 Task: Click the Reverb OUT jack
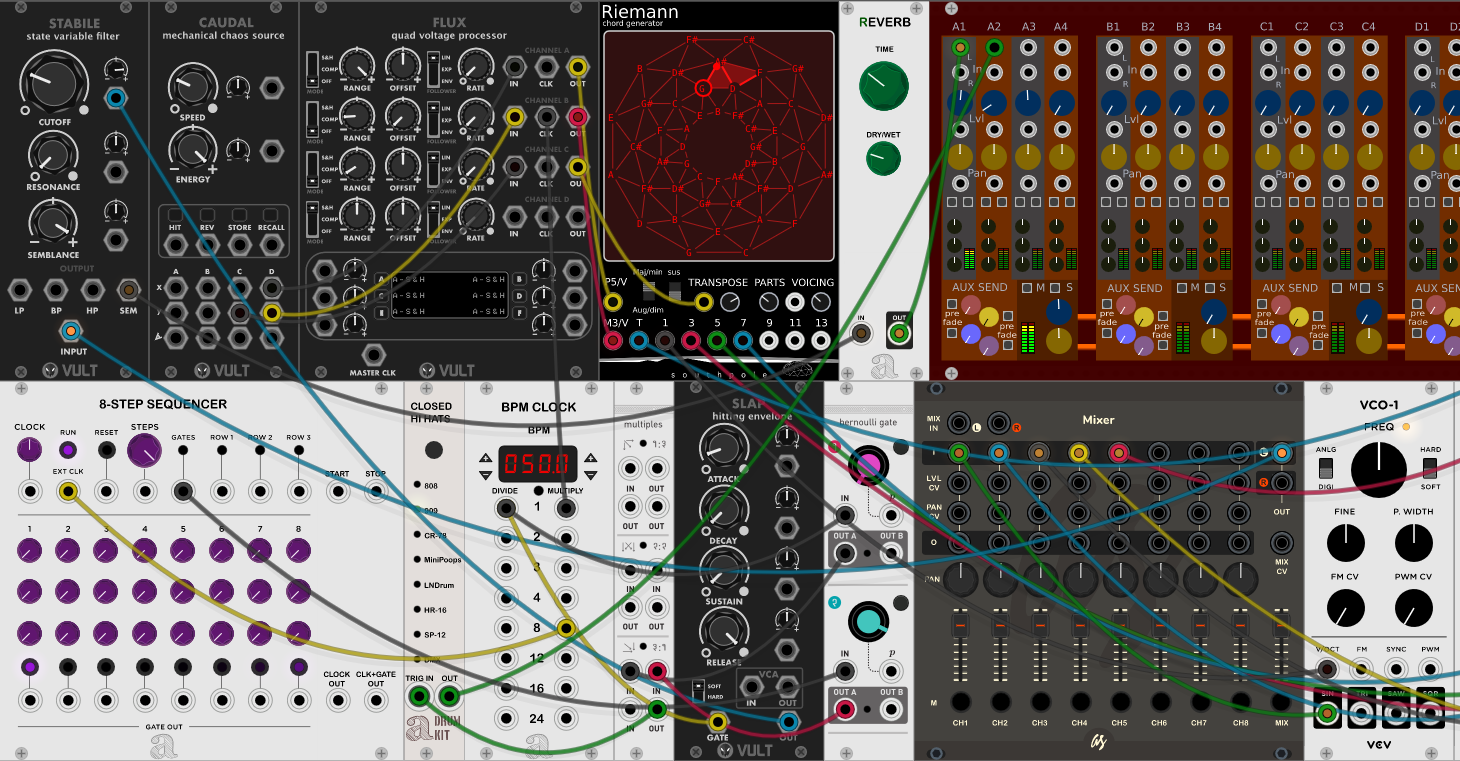(x=899, y=332)
